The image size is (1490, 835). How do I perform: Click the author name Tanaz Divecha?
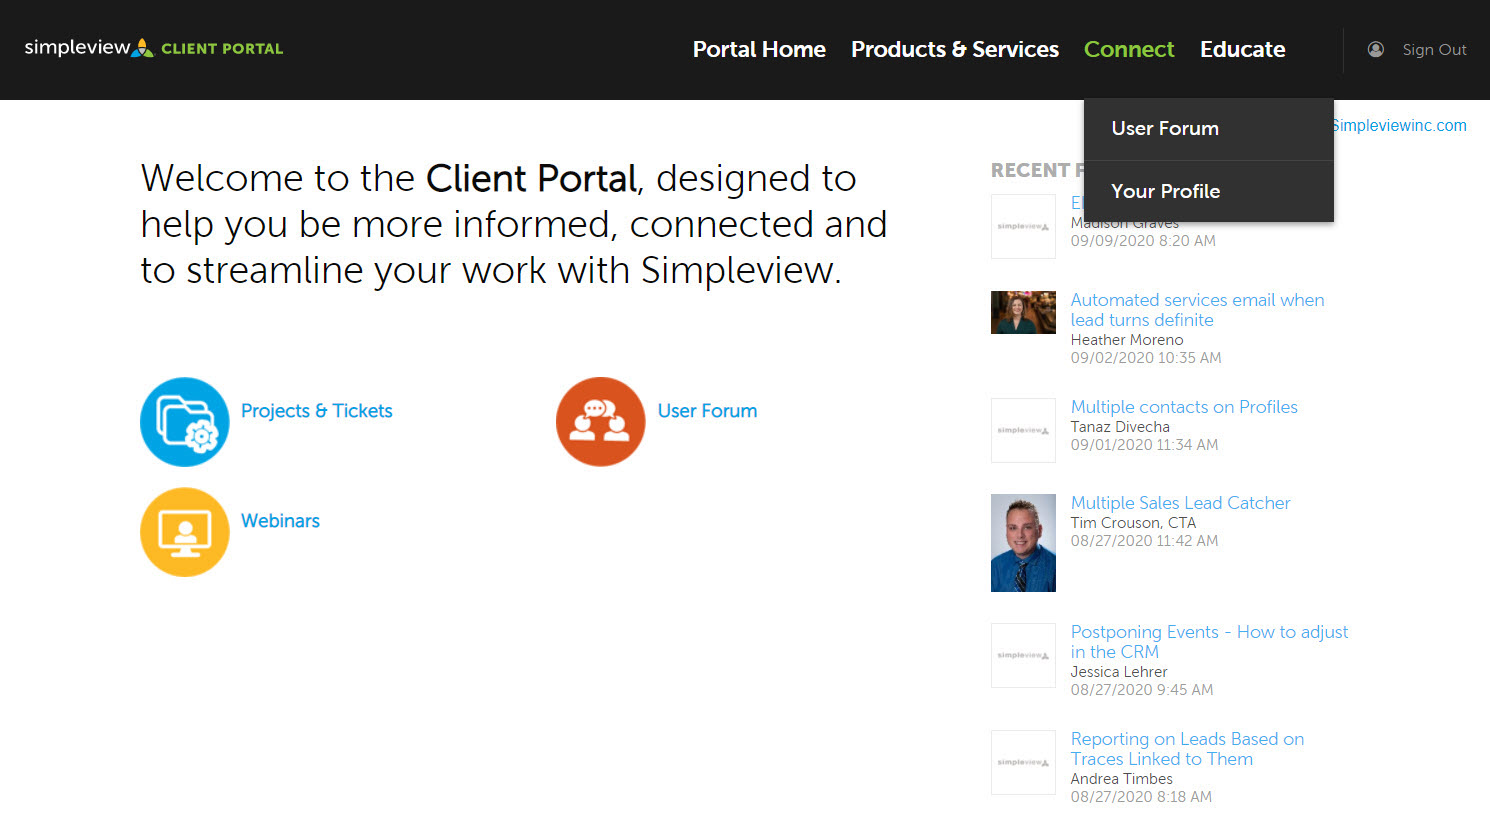tap(1120, 427)
